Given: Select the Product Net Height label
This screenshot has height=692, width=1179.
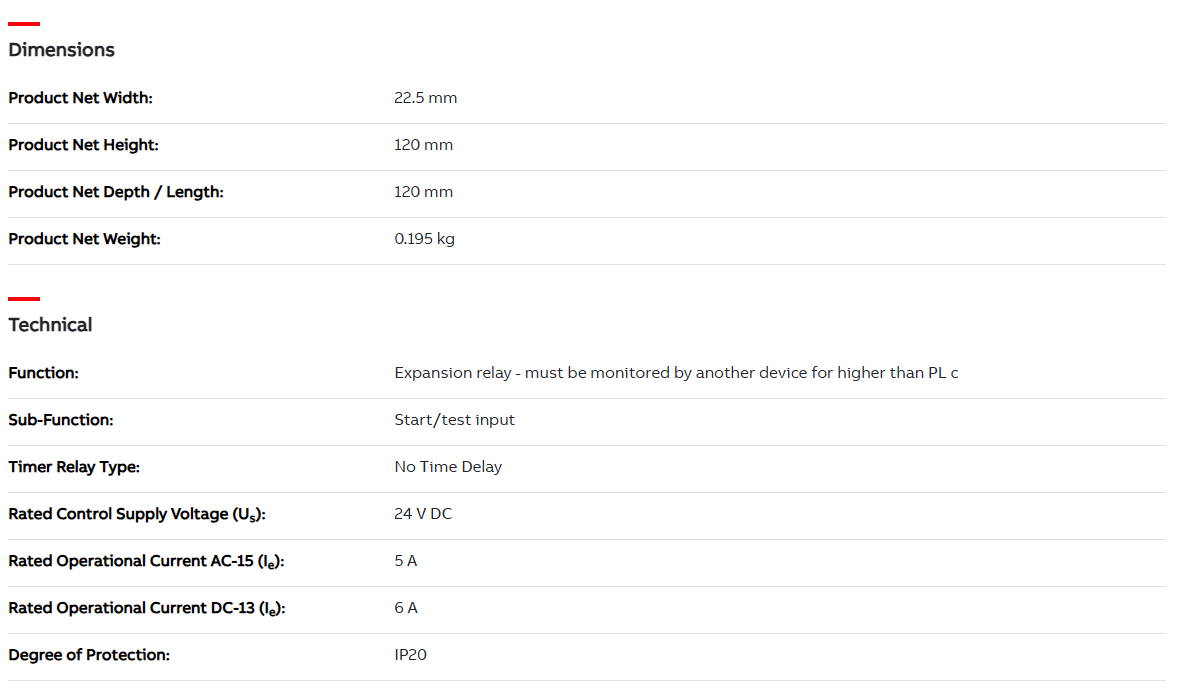Looking at the screenshot, I should [x=83, y=144].
